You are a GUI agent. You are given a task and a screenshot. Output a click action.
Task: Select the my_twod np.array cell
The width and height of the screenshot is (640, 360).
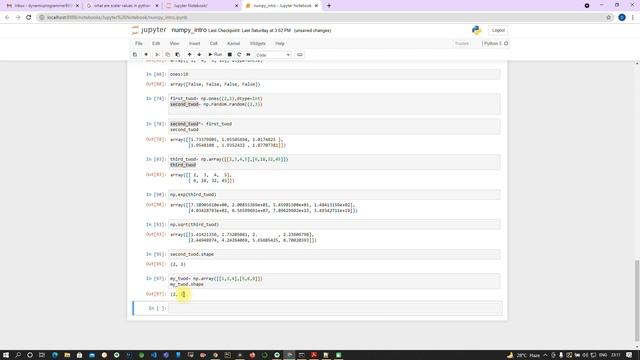334,281
